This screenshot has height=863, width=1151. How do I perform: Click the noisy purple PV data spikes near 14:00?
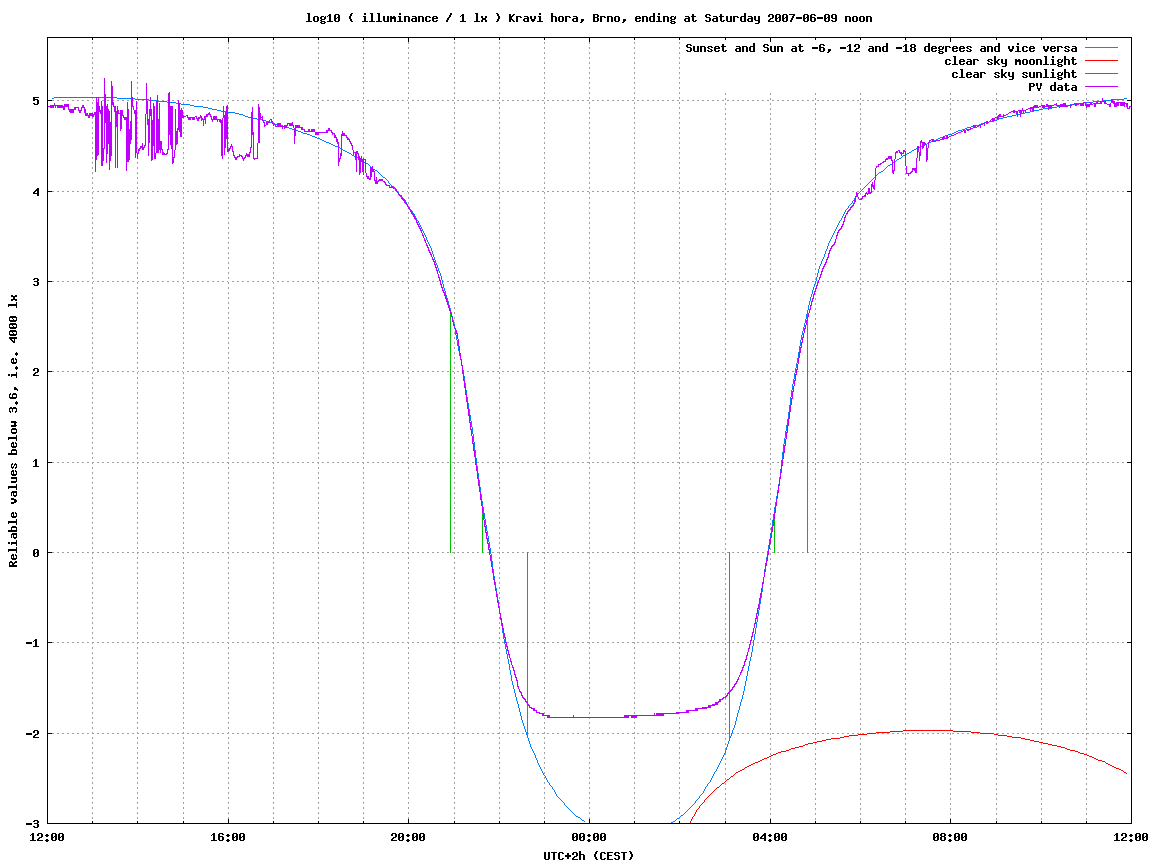coord(138,125)
